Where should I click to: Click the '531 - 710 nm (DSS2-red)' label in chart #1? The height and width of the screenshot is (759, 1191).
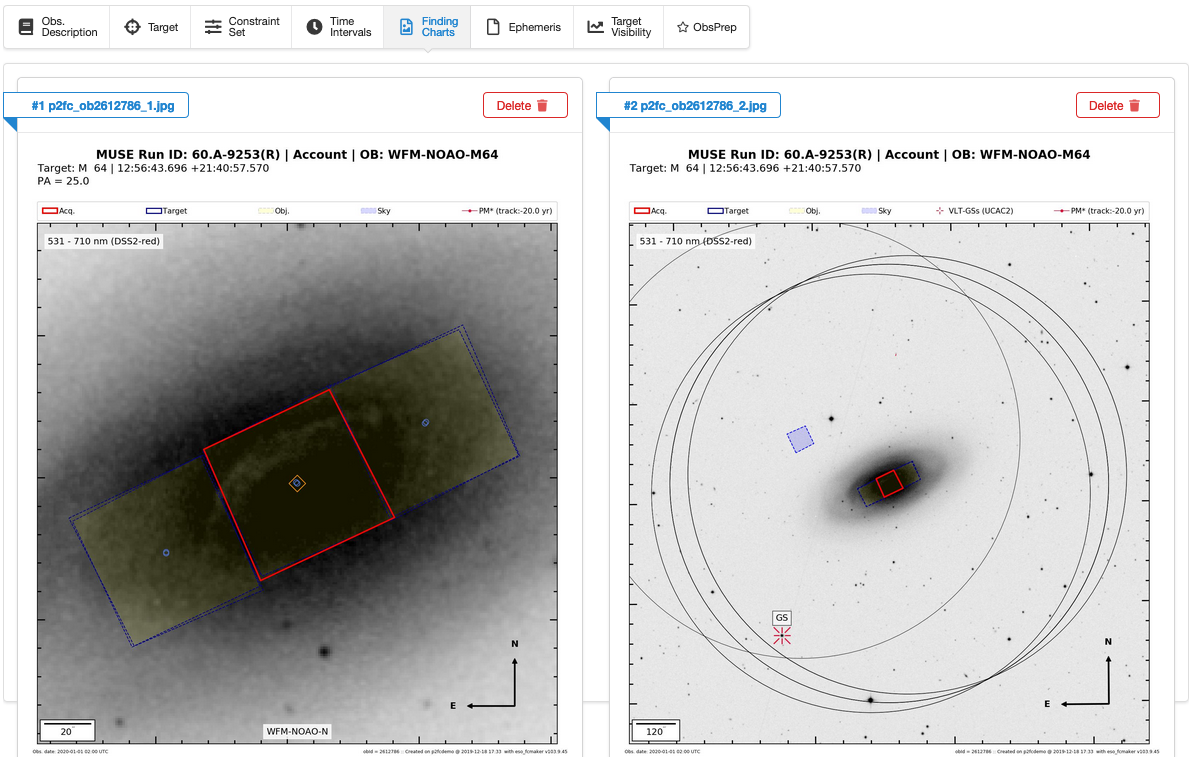103,241
